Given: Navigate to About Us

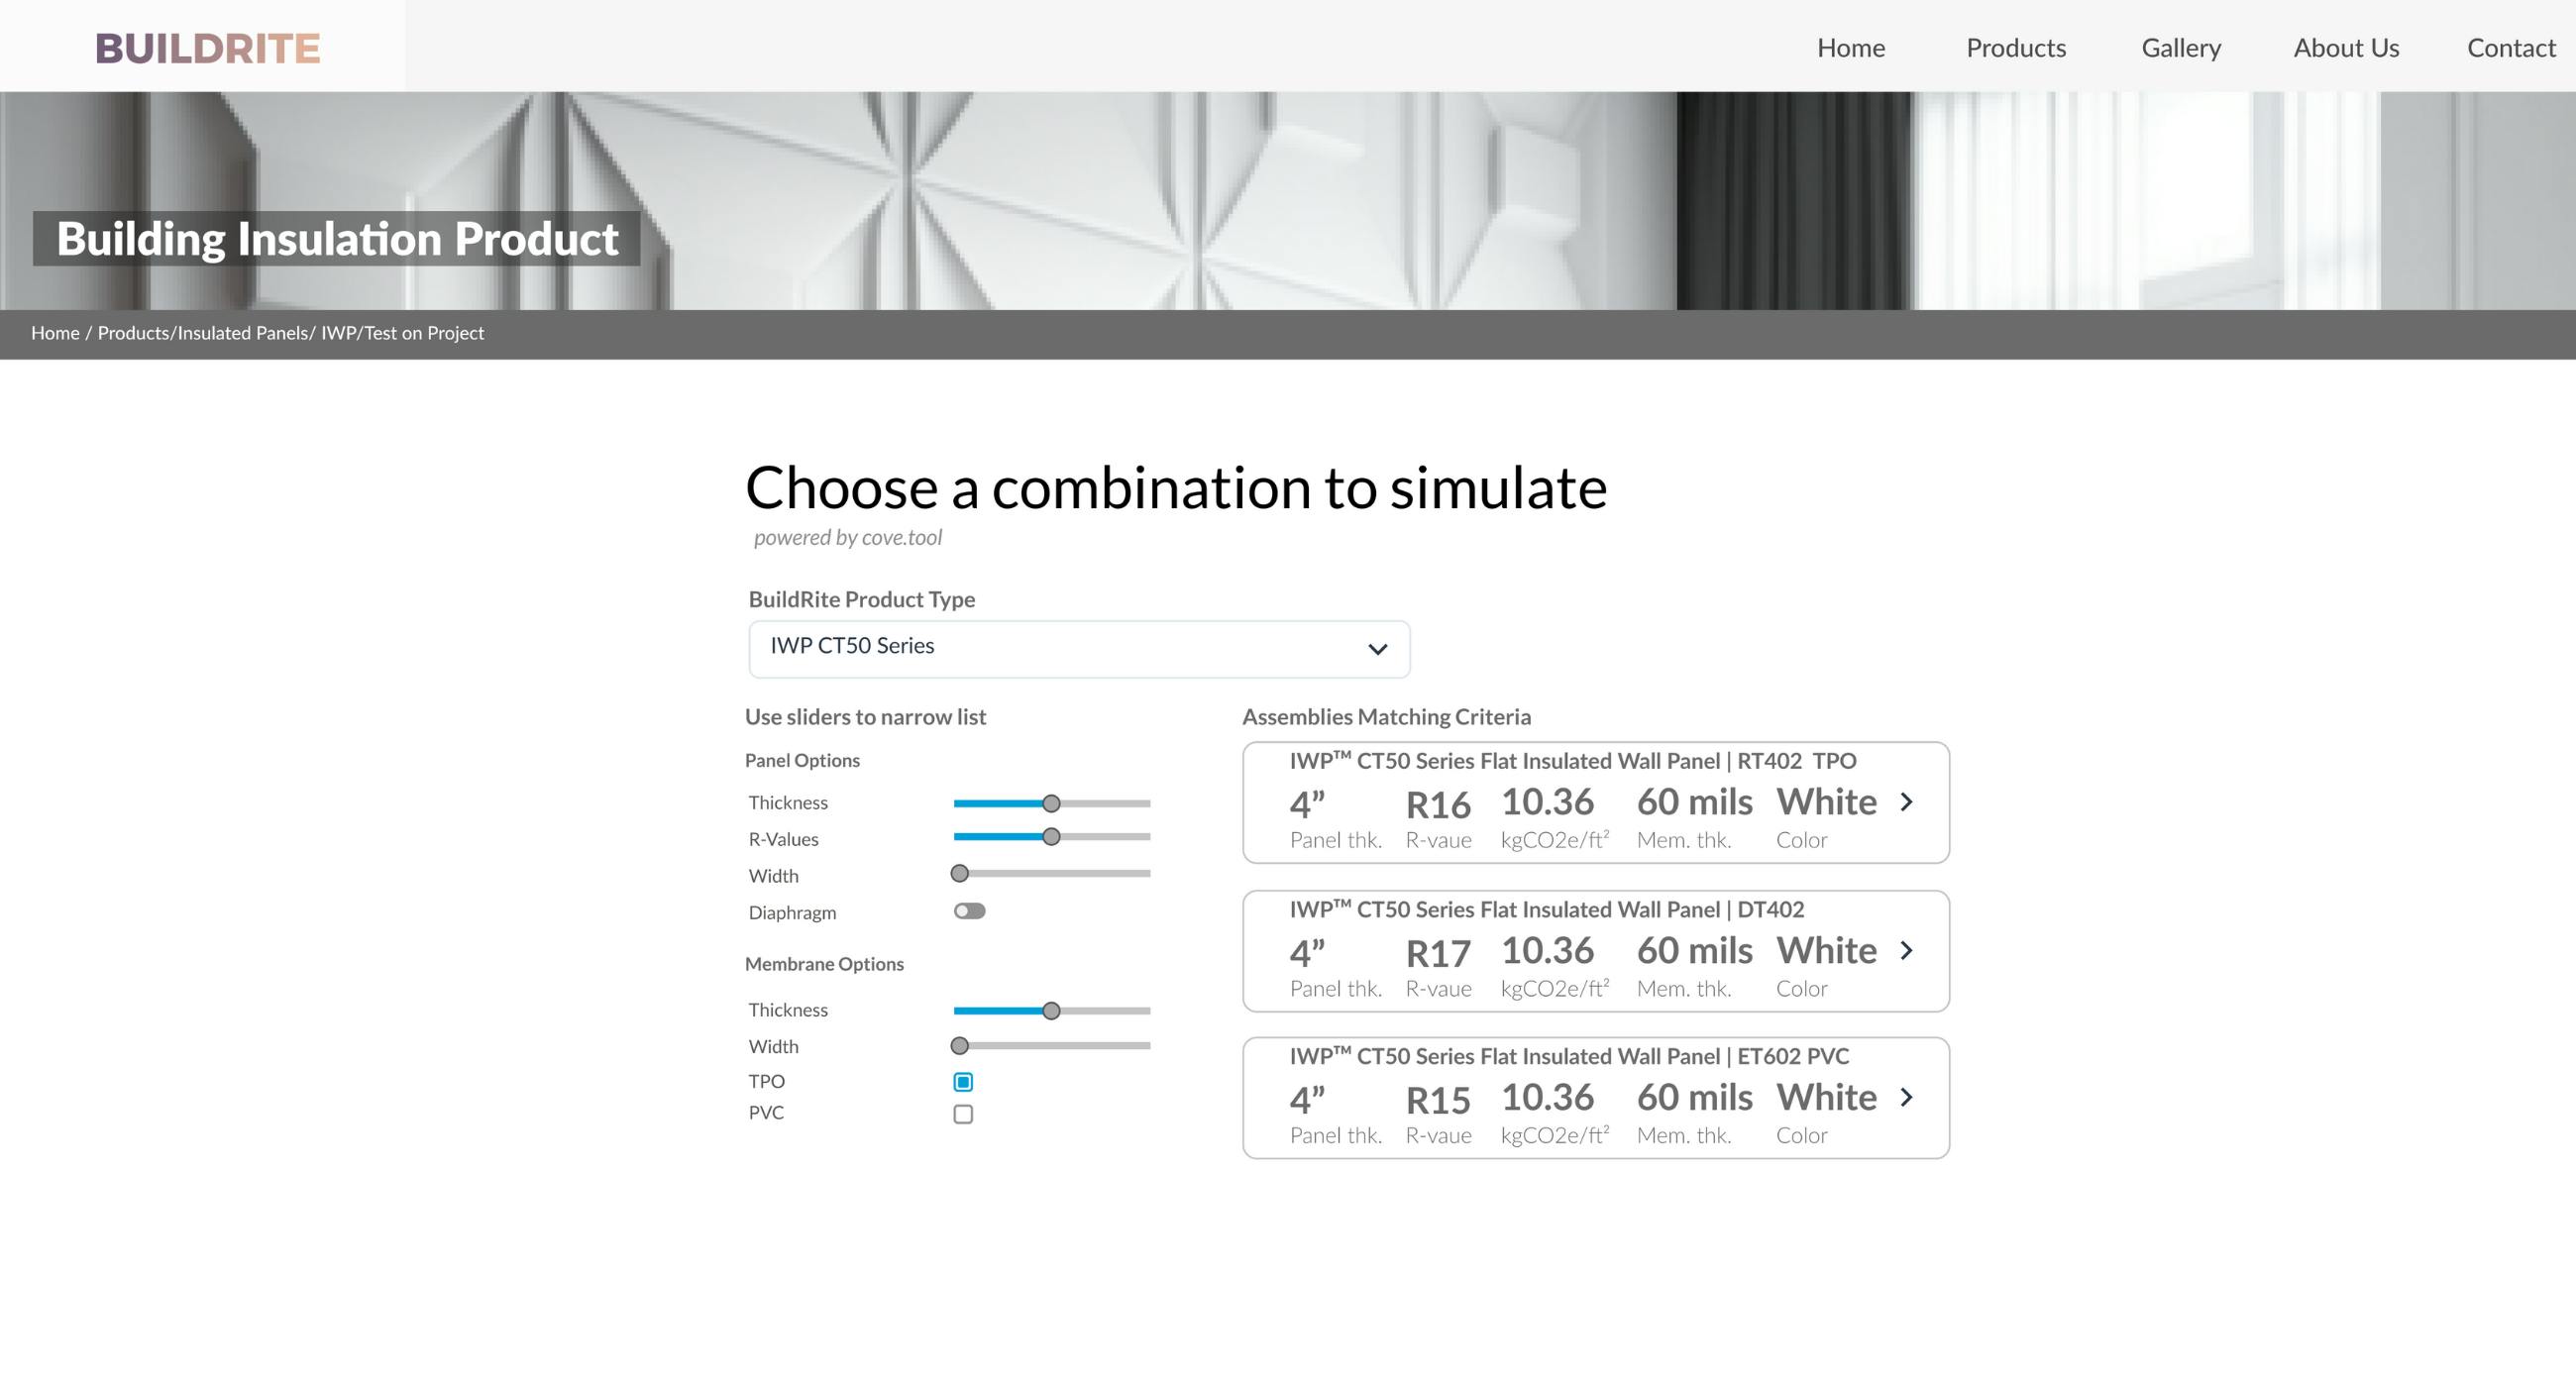Looking at the screenshot, I should coord(2345,48).
